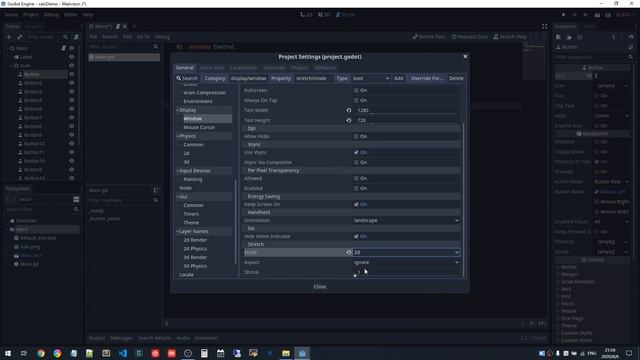This screenshot has height=360, width=640.
Task: Open Calculator from taskbar
Action: click(x=204, y=353)
